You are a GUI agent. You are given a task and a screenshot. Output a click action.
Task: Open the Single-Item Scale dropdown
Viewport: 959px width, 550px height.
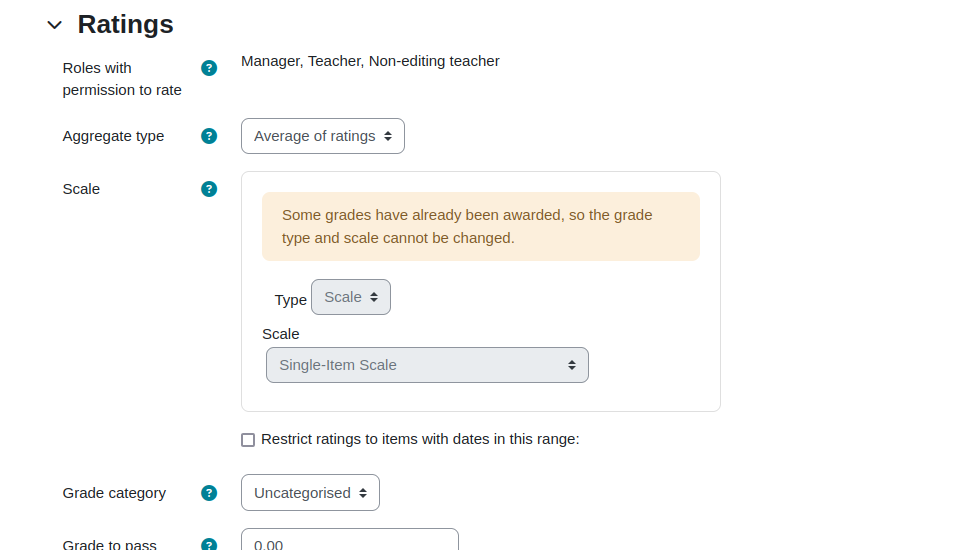(x=428, y=365)
